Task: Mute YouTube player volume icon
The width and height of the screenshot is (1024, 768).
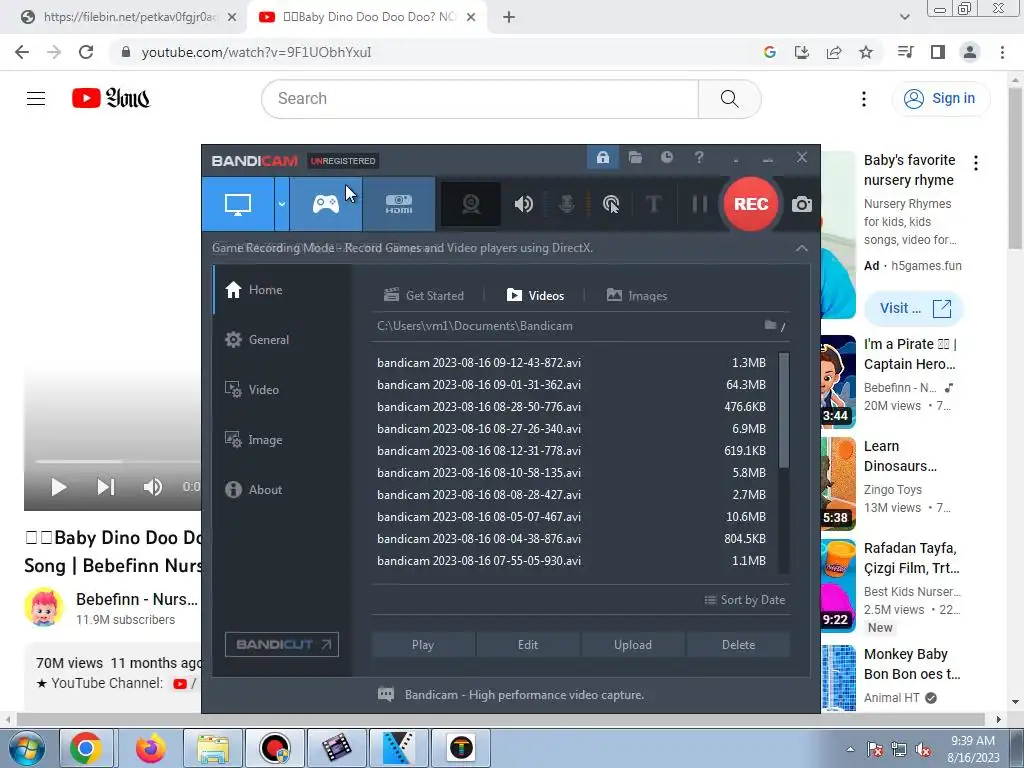Action: pos(152,487)
